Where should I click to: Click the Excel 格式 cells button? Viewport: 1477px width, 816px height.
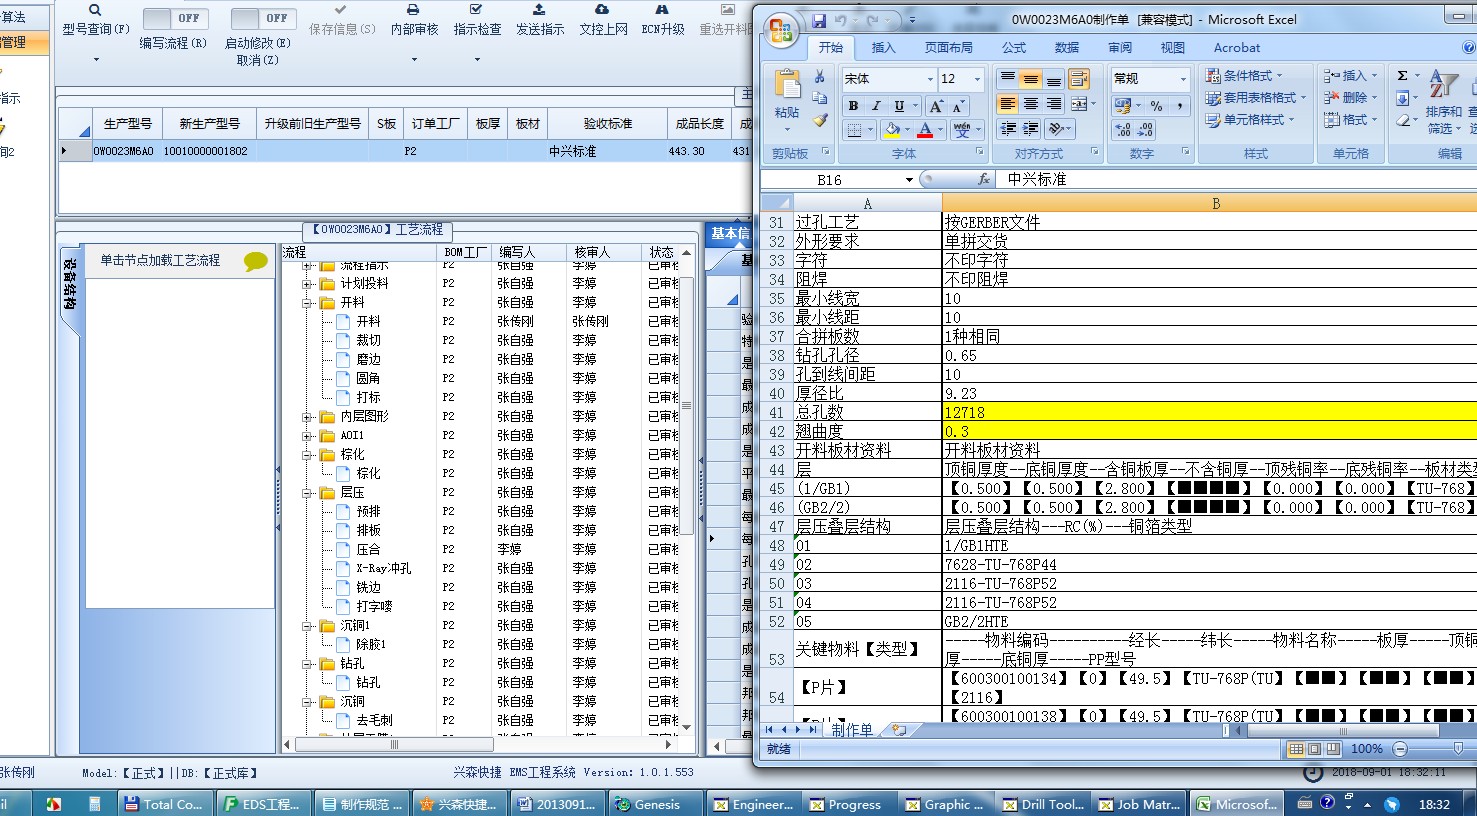(1350, 119)
